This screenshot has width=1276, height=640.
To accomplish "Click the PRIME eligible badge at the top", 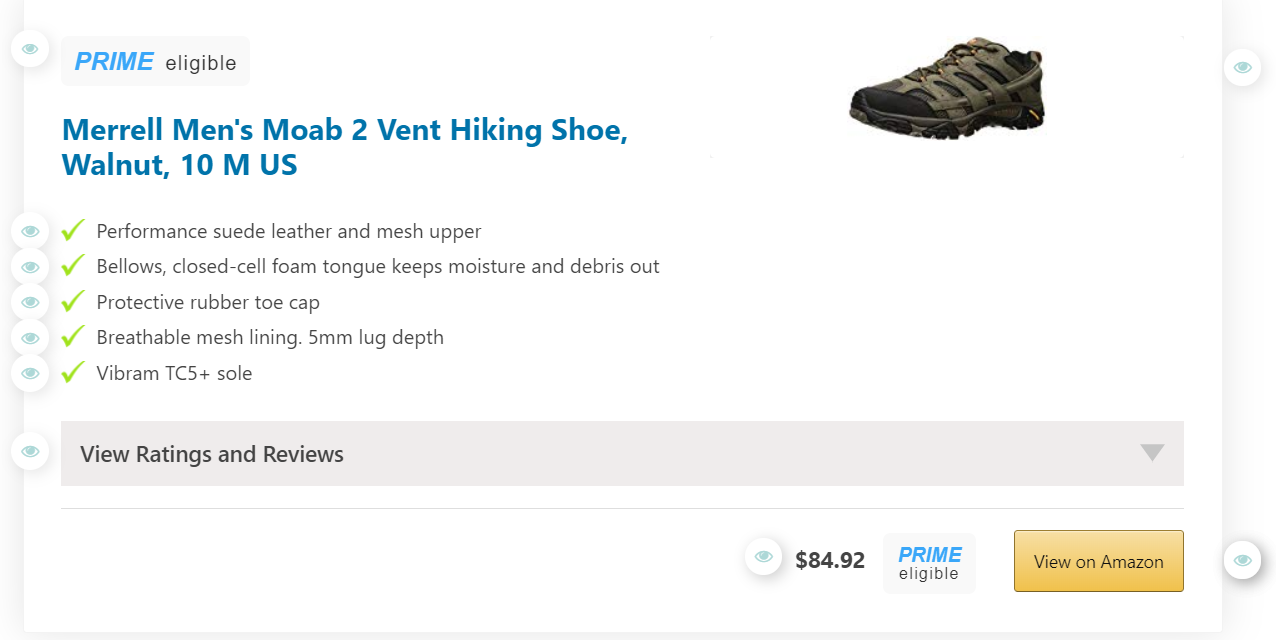I will point(155,60).
